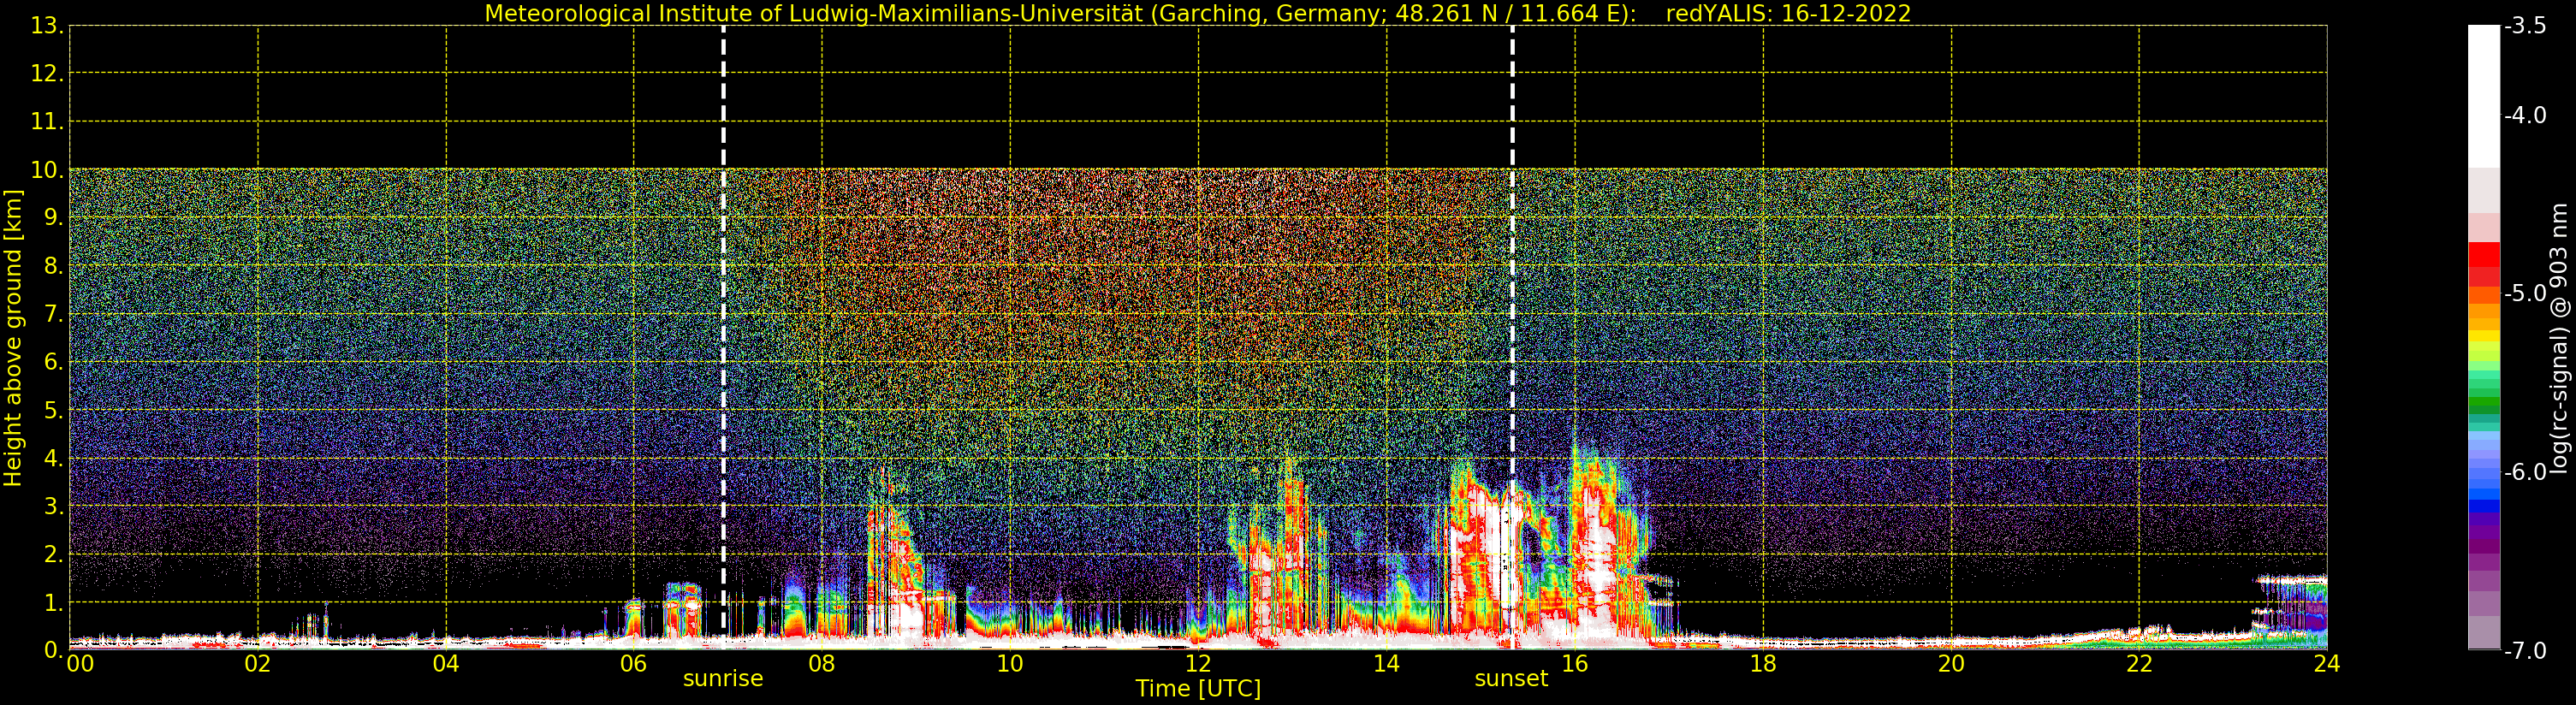Click the '10.' height axis tick label
This screenshot has width=2576, height=705.
(x=47, y=170)
